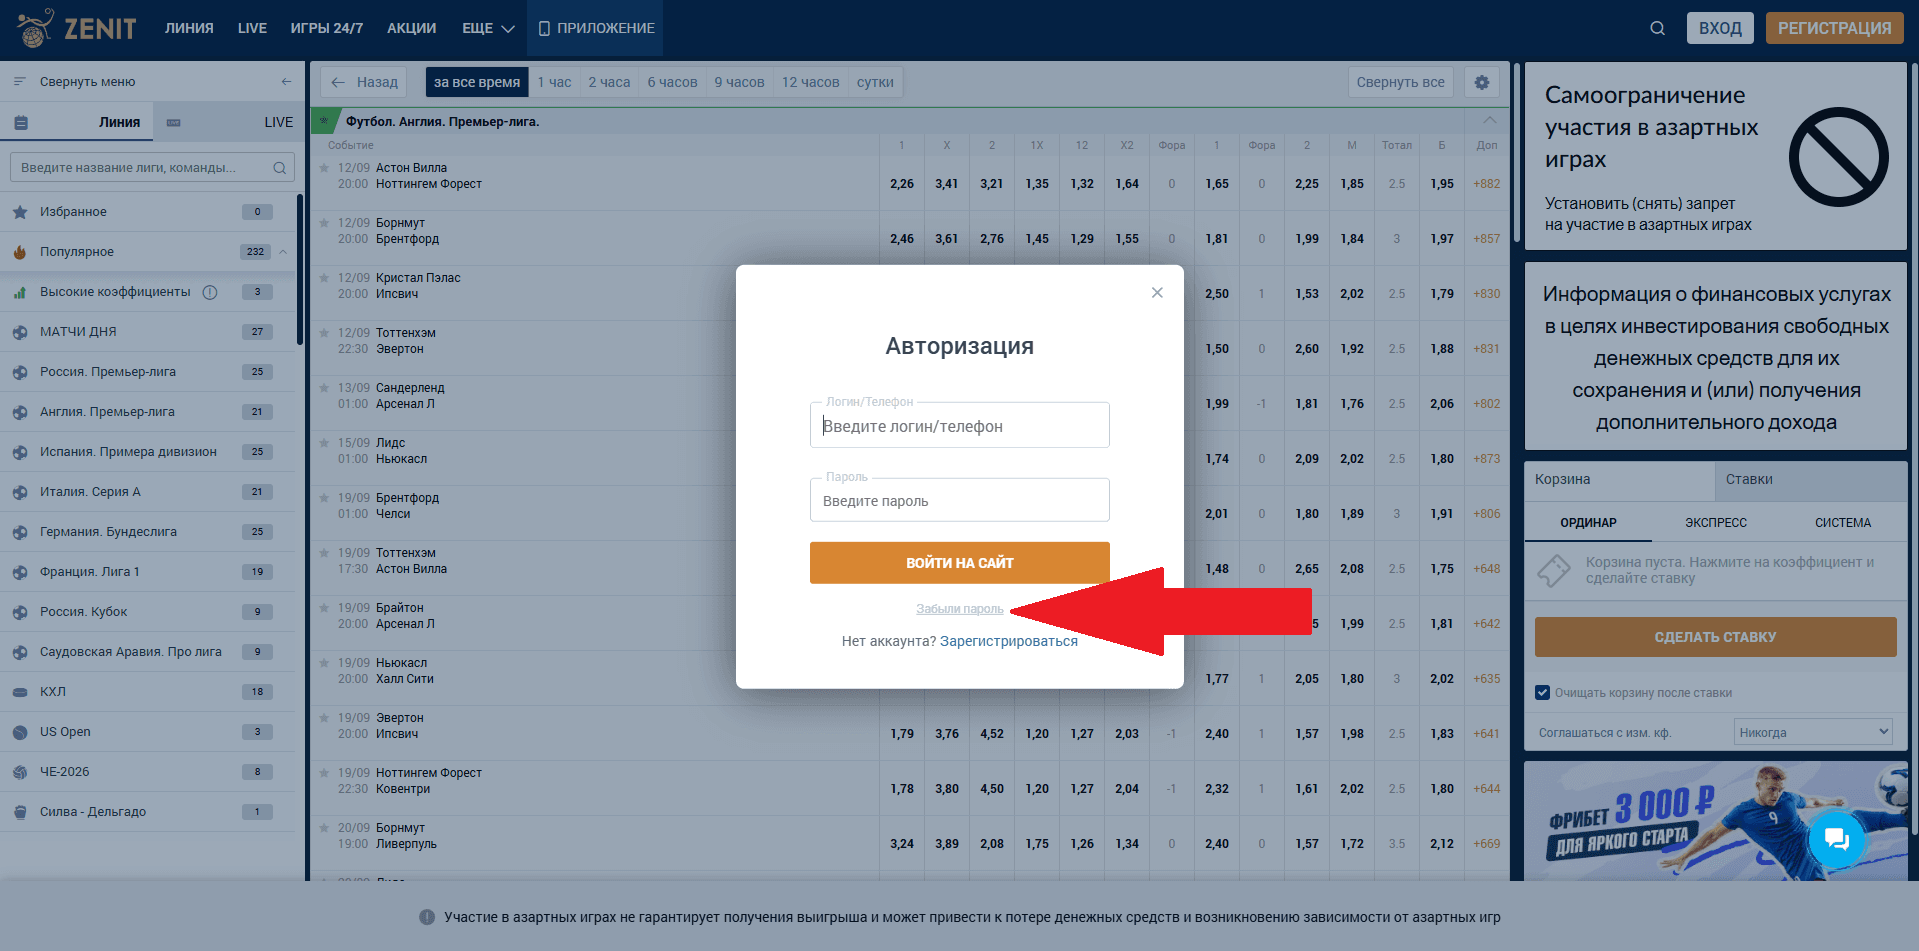Select the ЭКСПРЕСС bet type tab
The height and width of the screenshot is (951, 1919).
click(1716, 523)
